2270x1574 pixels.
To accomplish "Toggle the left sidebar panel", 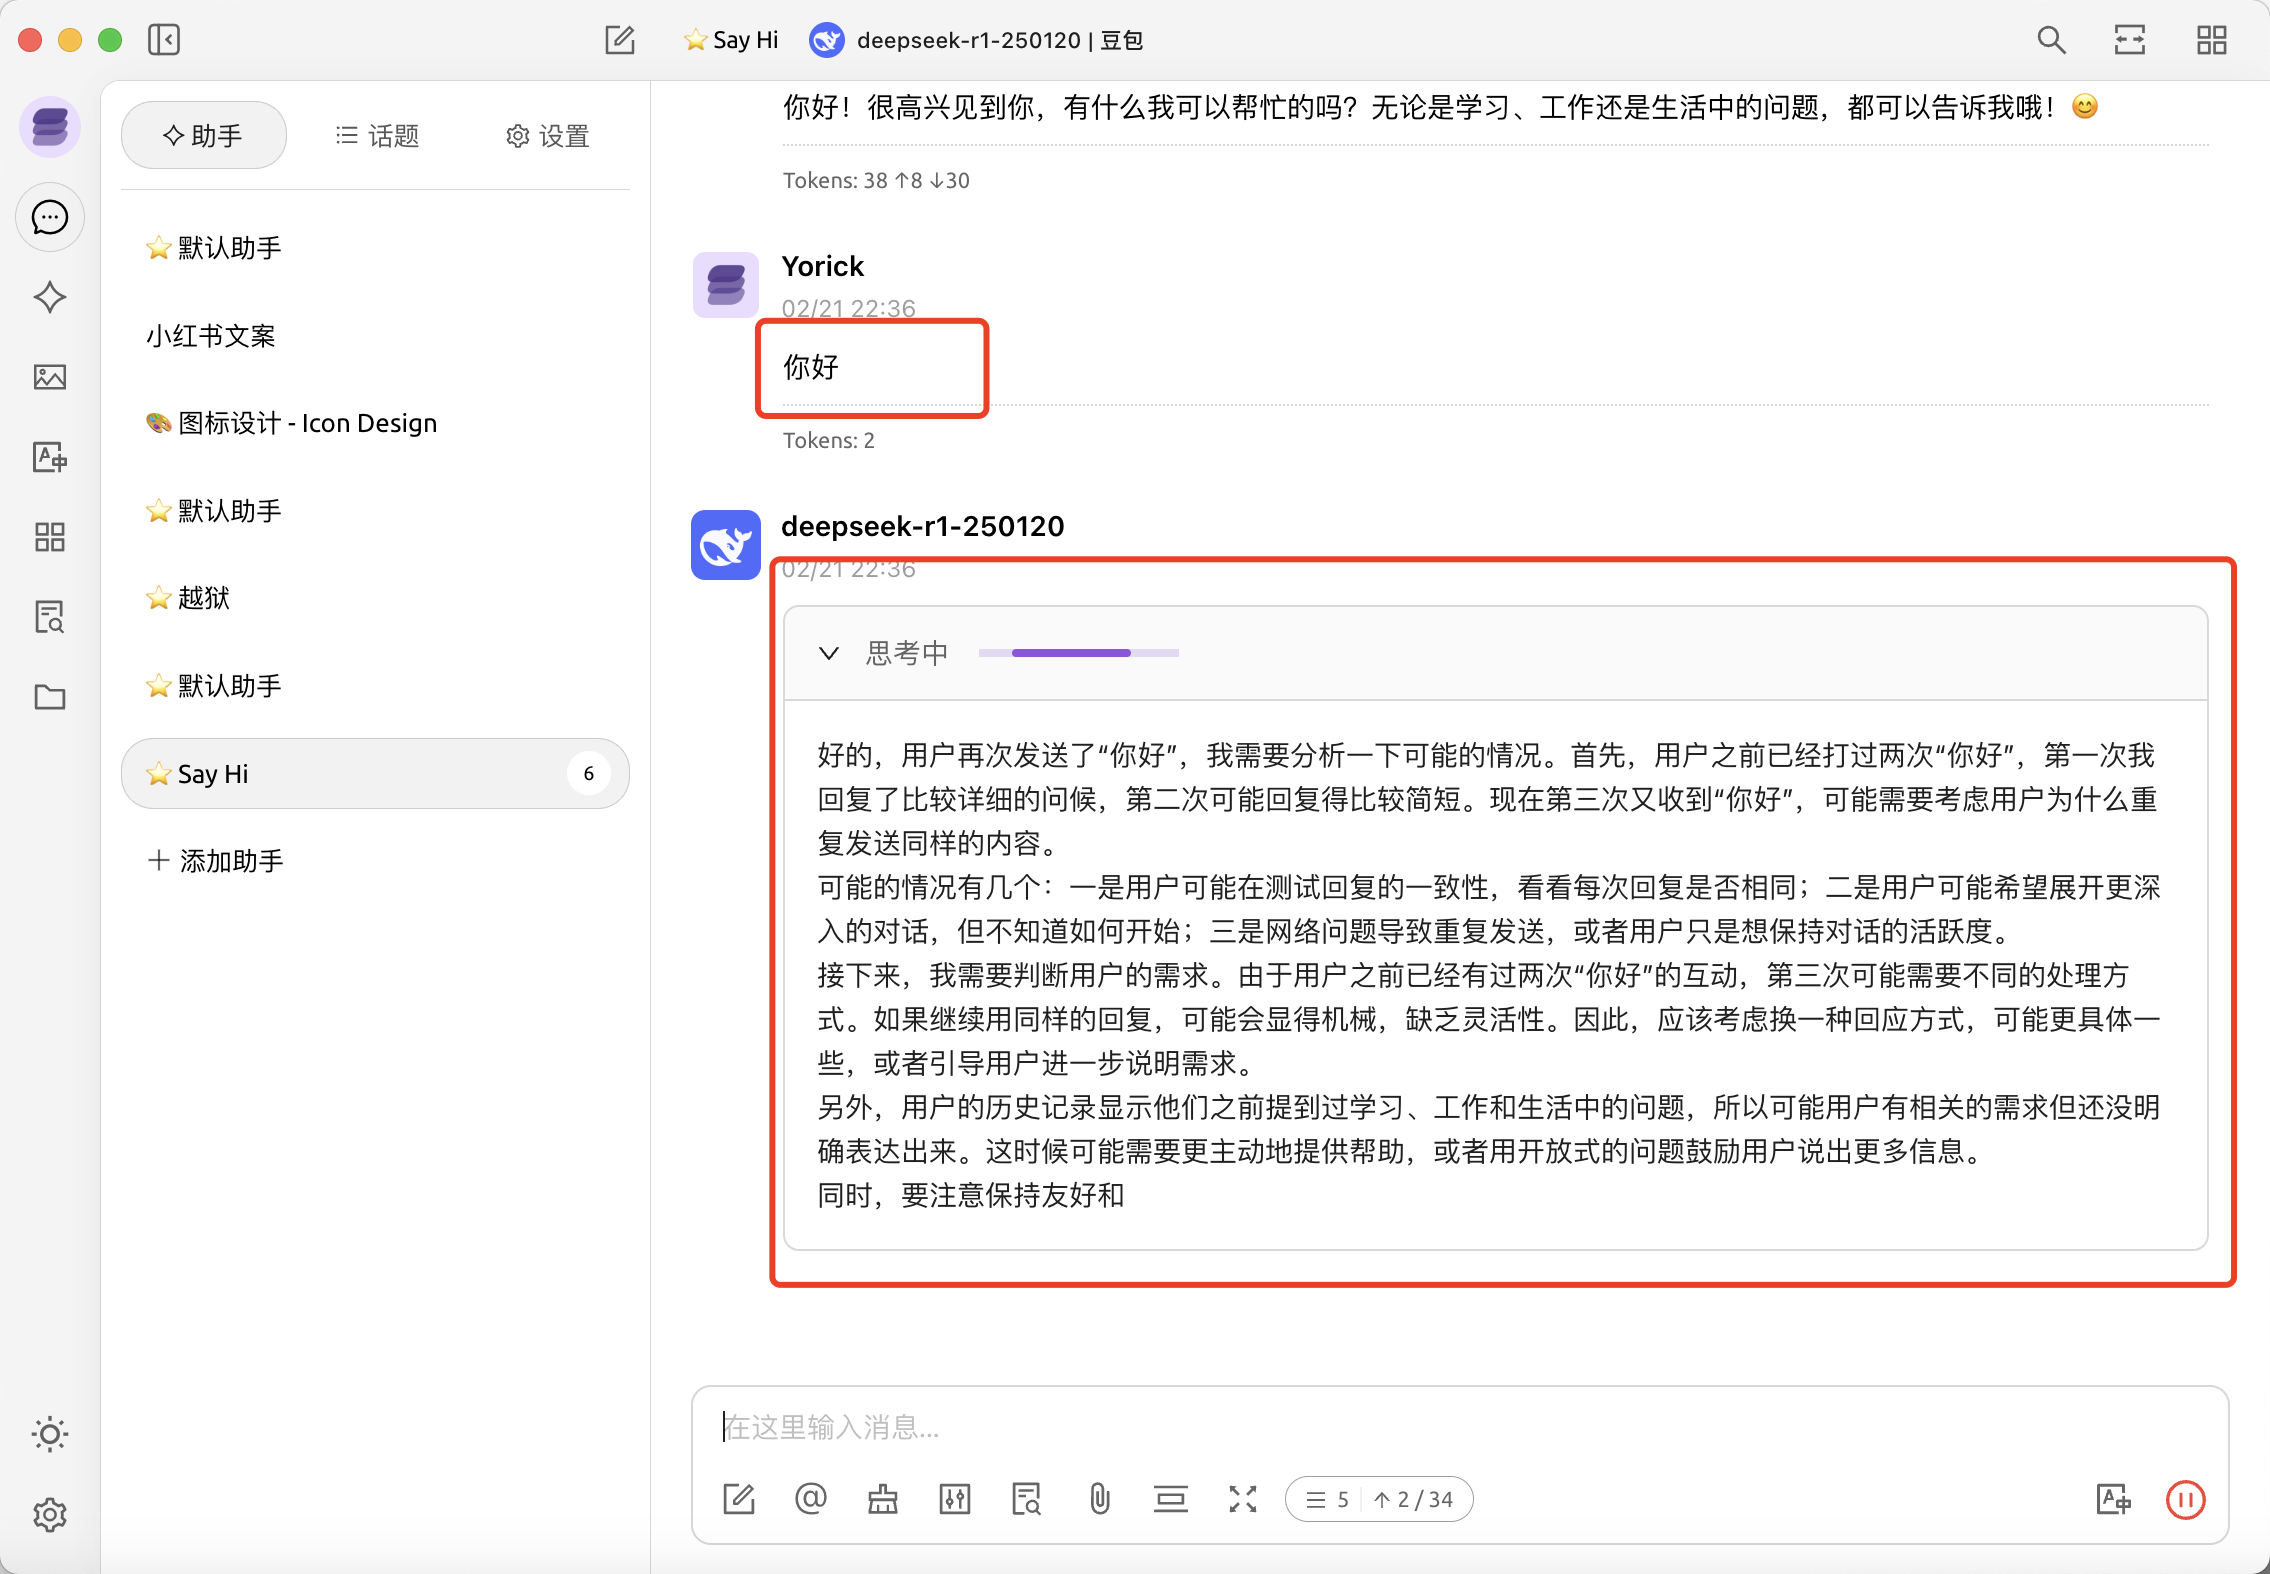I will [x=164, y=40].
